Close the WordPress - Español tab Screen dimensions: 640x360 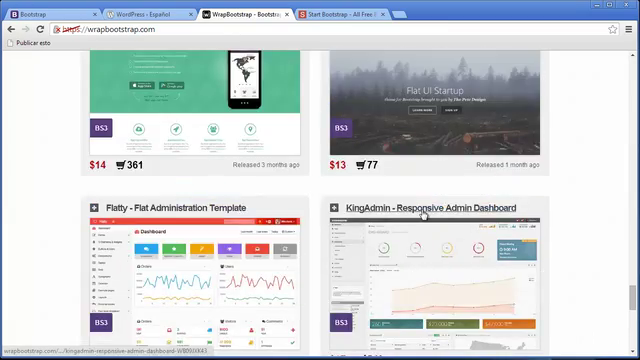[191, 14]
